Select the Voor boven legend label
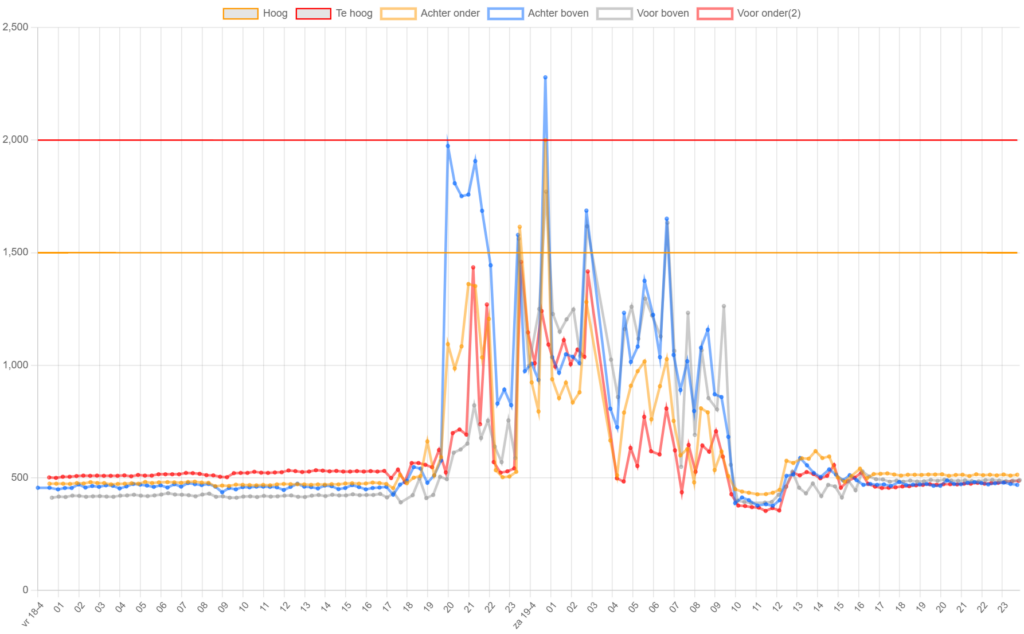1024x634 pixels. [660, 13]
